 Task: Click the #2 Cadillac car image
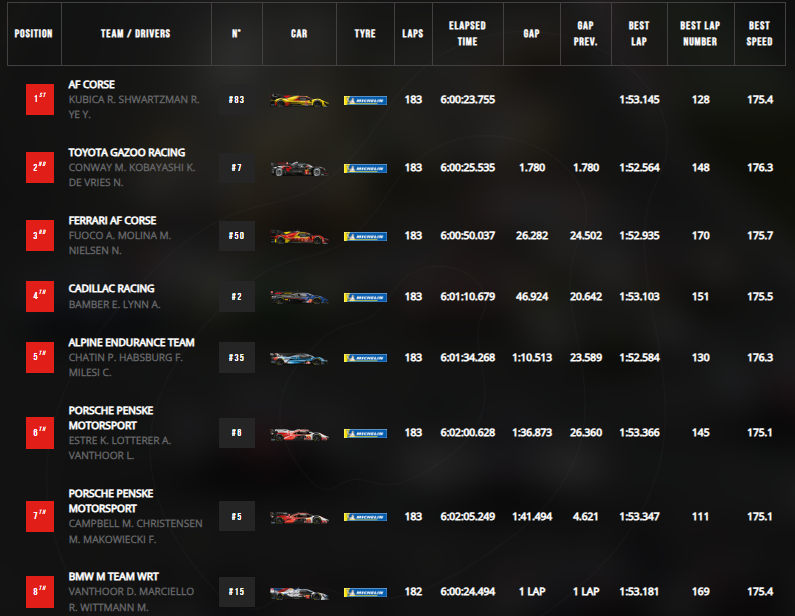(x=299, y=297)
